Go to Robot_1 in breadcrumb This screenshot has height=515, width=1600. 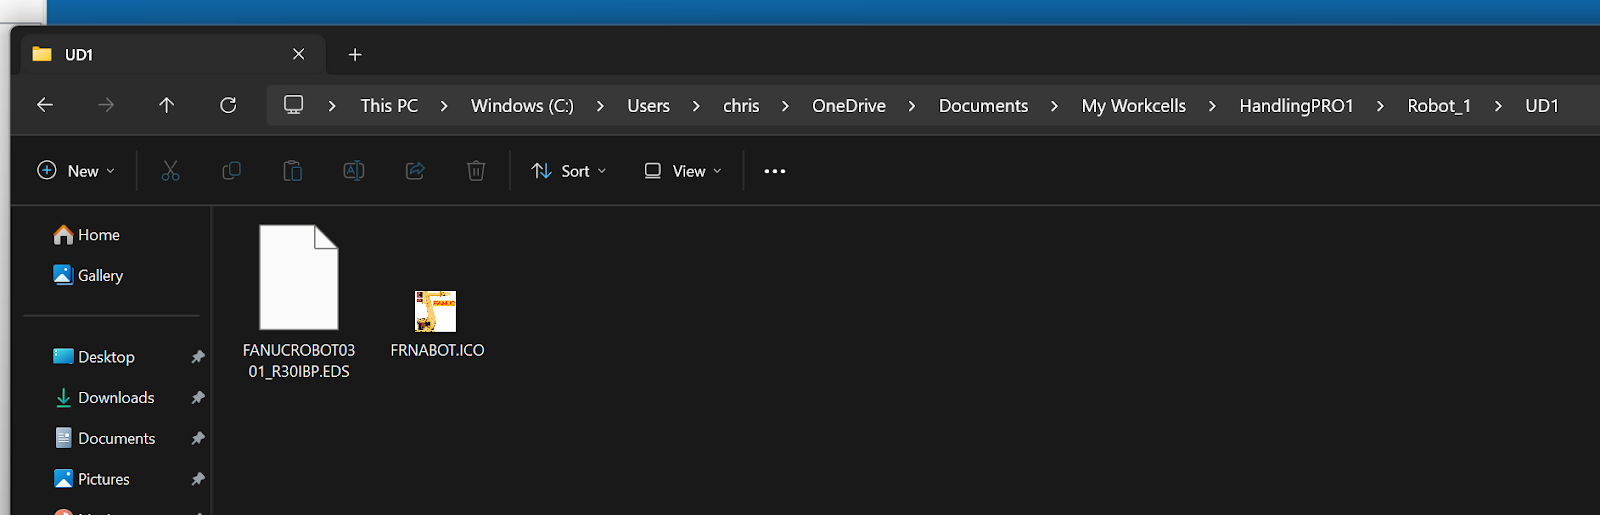[1439, 106]
